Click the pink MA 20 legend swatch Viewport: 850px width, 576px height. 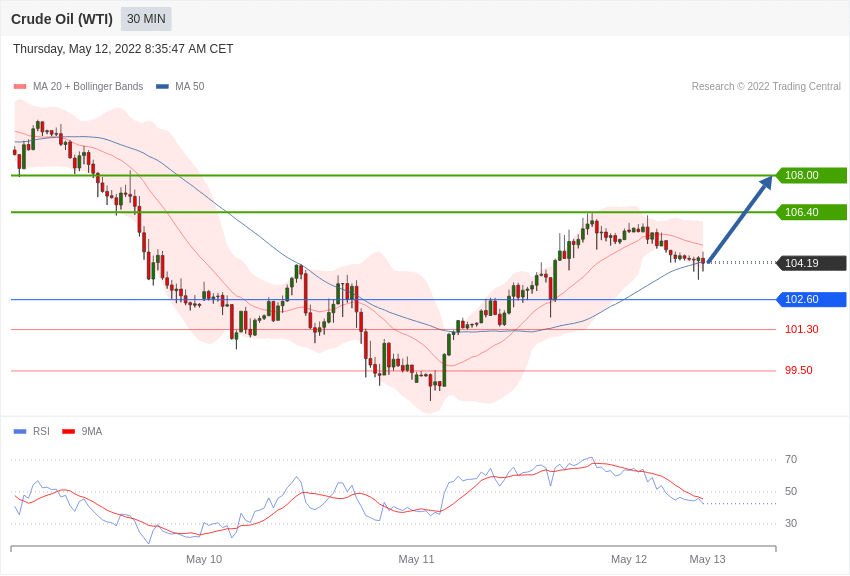(20, 87)
